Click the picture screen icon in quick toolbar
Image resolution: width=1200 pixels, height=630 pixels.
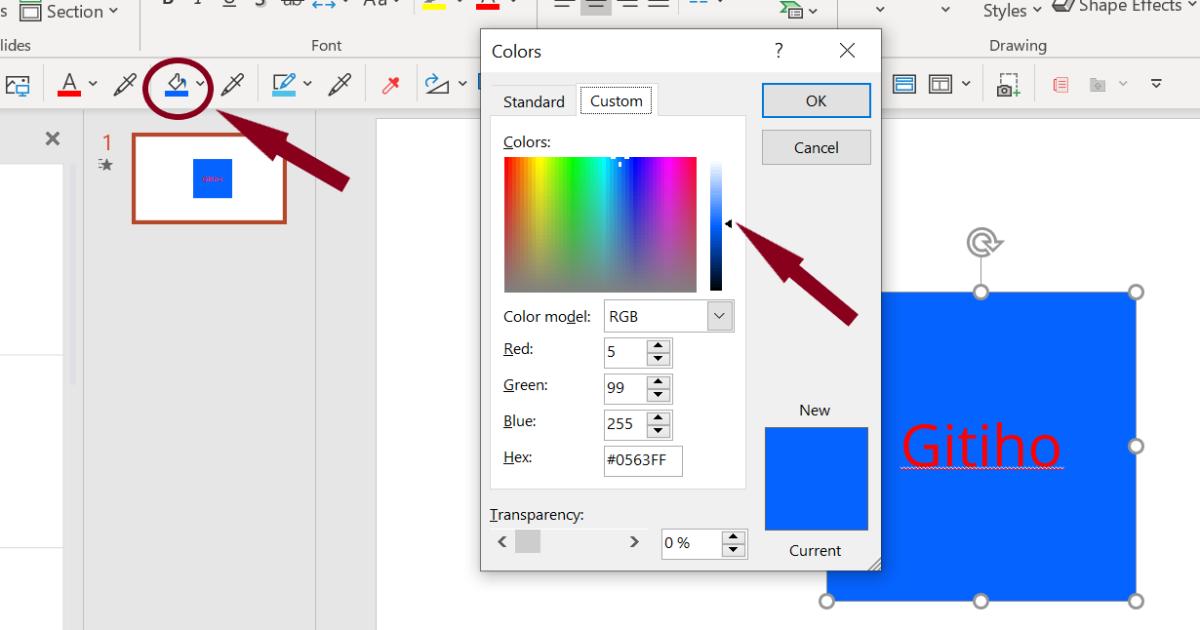[x=16, y=84]
